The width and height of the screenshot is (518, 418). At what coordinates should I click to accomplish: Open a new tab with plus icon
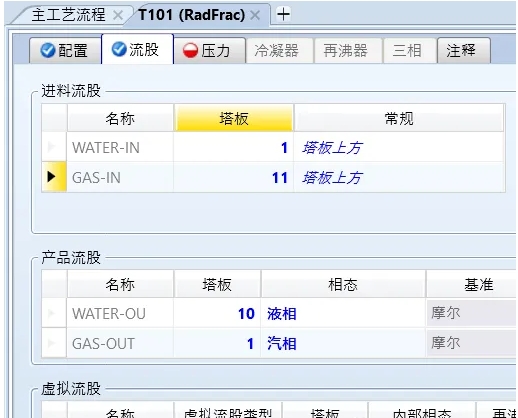click(x=283, y=14)
